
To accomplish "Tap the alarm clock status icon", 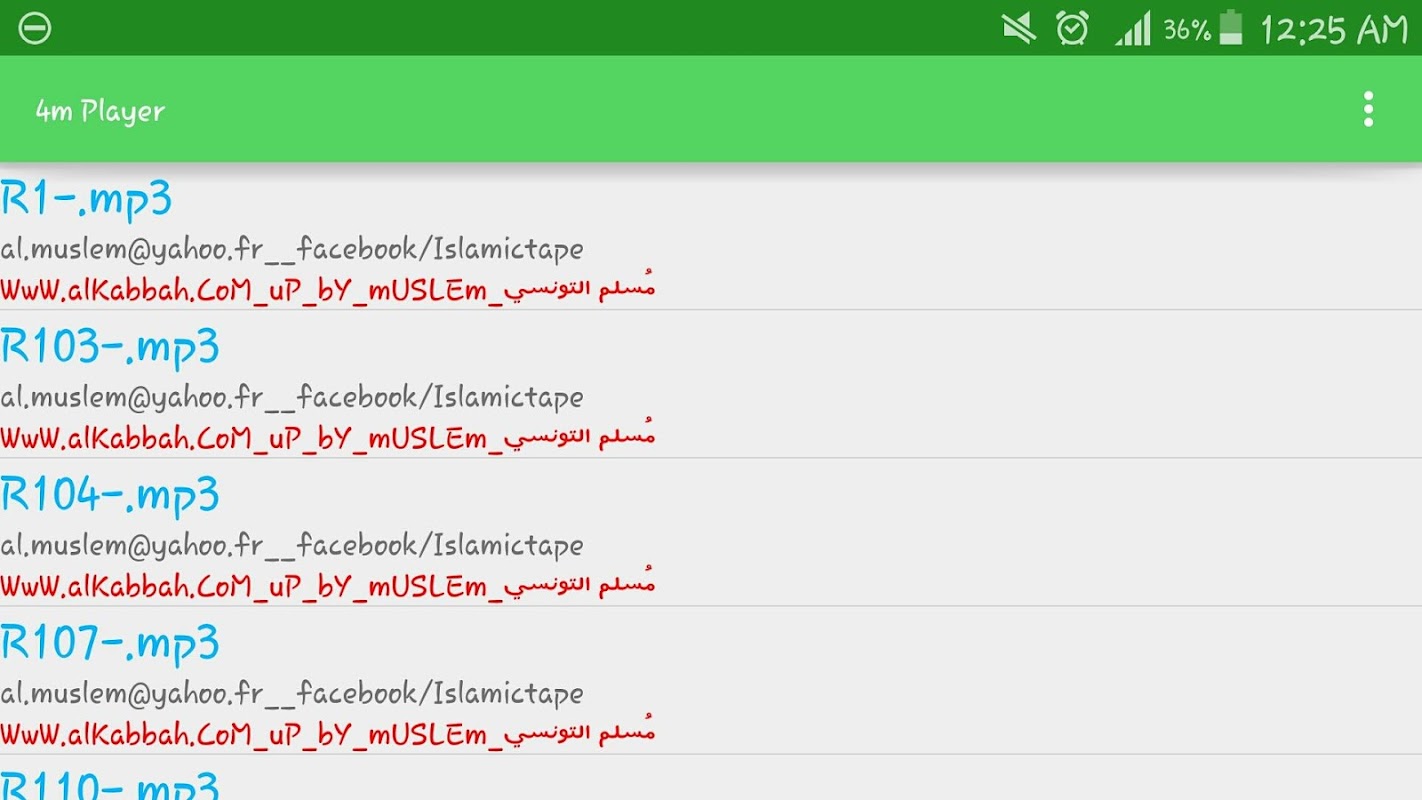I will (1072, 28).
